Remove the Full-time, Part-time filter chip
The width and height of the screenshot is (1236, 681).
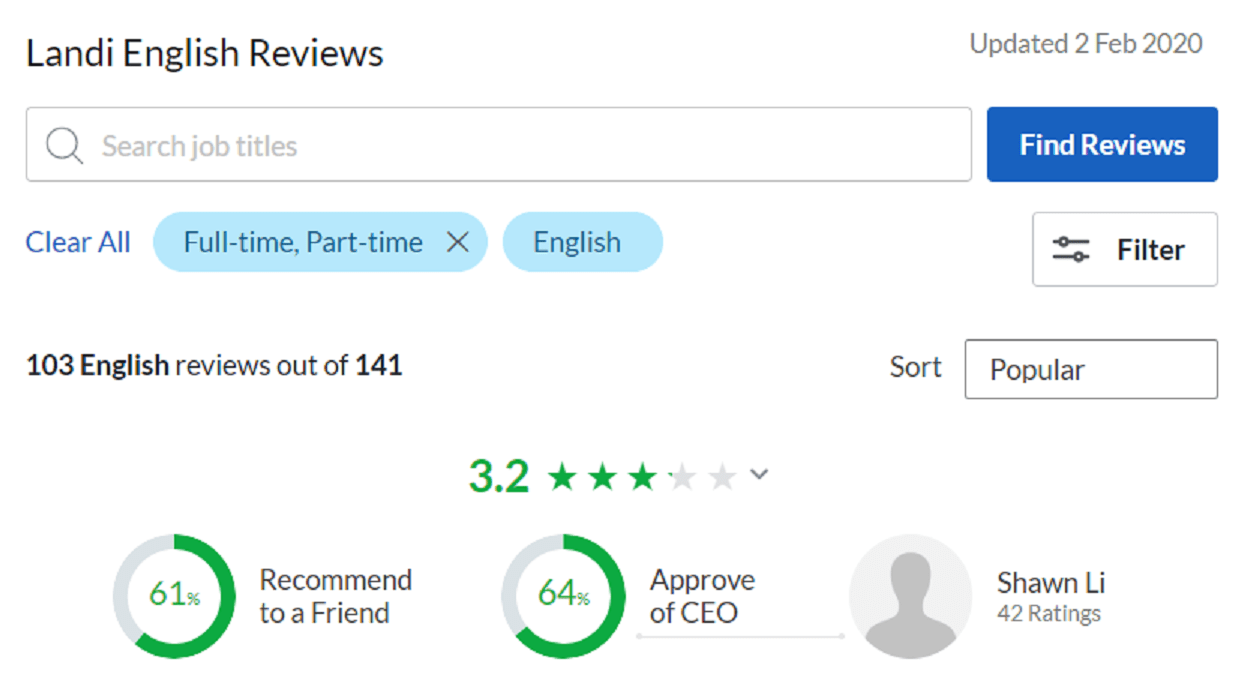[457, 242]
